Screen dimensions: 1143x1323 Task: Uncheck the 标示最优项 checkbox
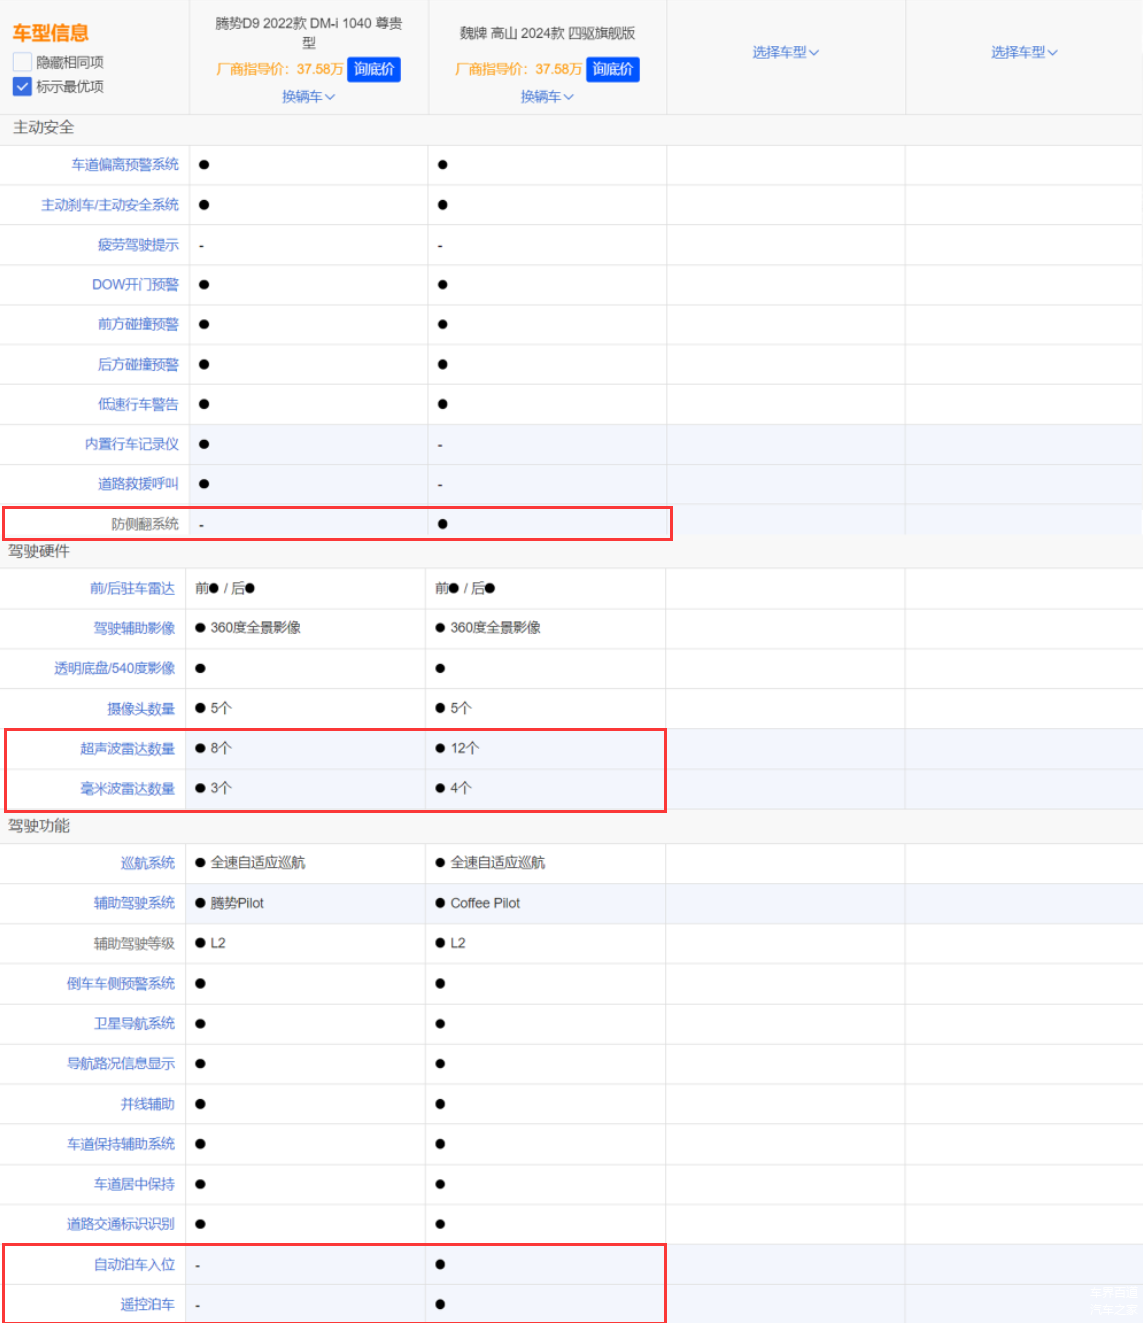click(22, 87)
